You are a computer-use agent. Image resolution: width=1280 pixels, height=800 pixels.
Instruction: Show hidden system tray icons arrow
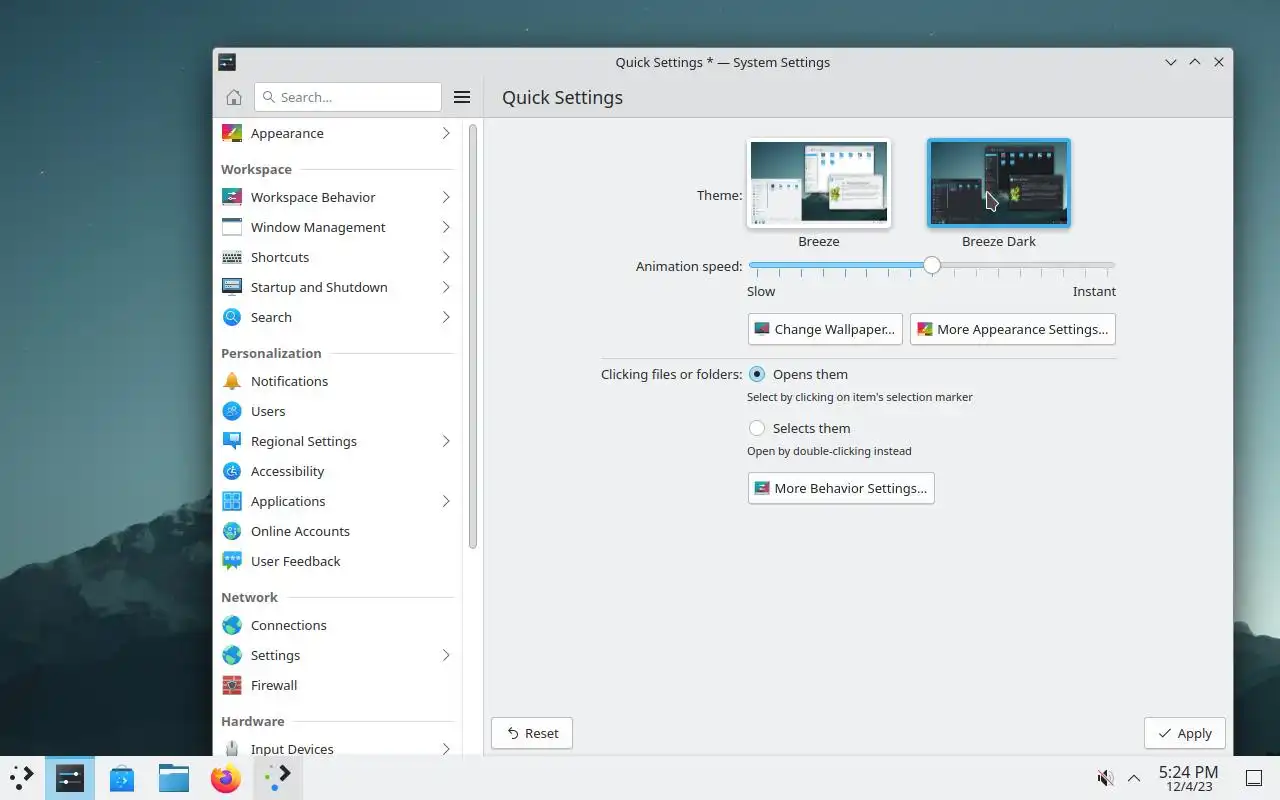pyautogui.click(x=1134, y=778)
